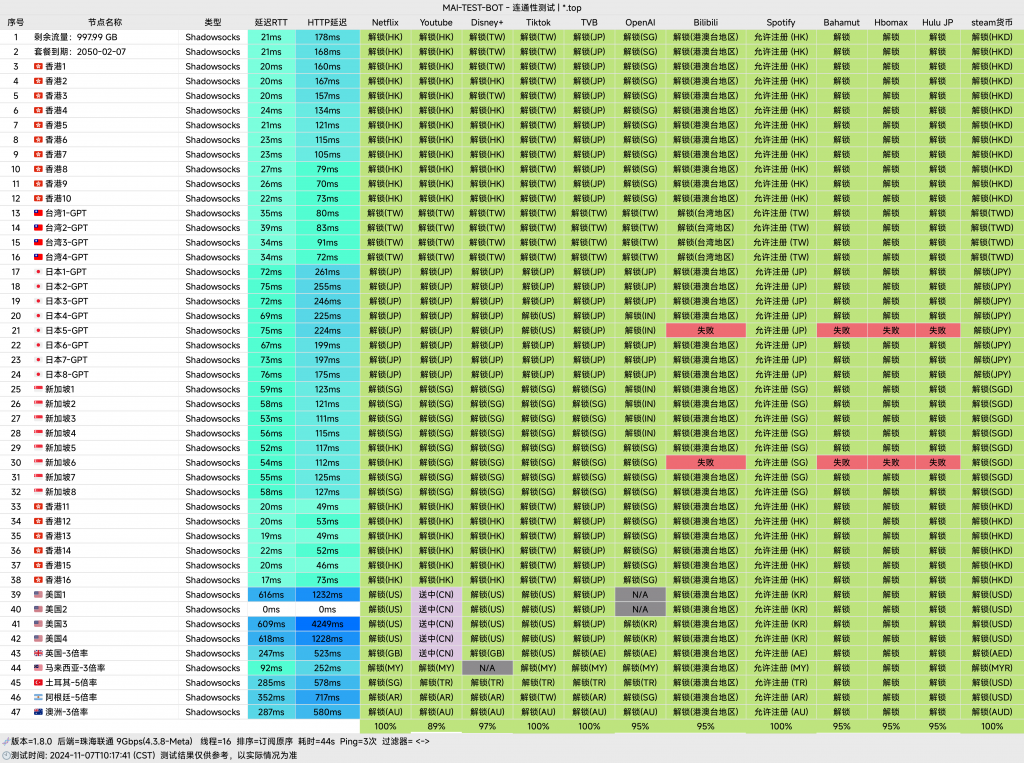
Task: Select the TVB column header
Action: click(x=589, y=22)
